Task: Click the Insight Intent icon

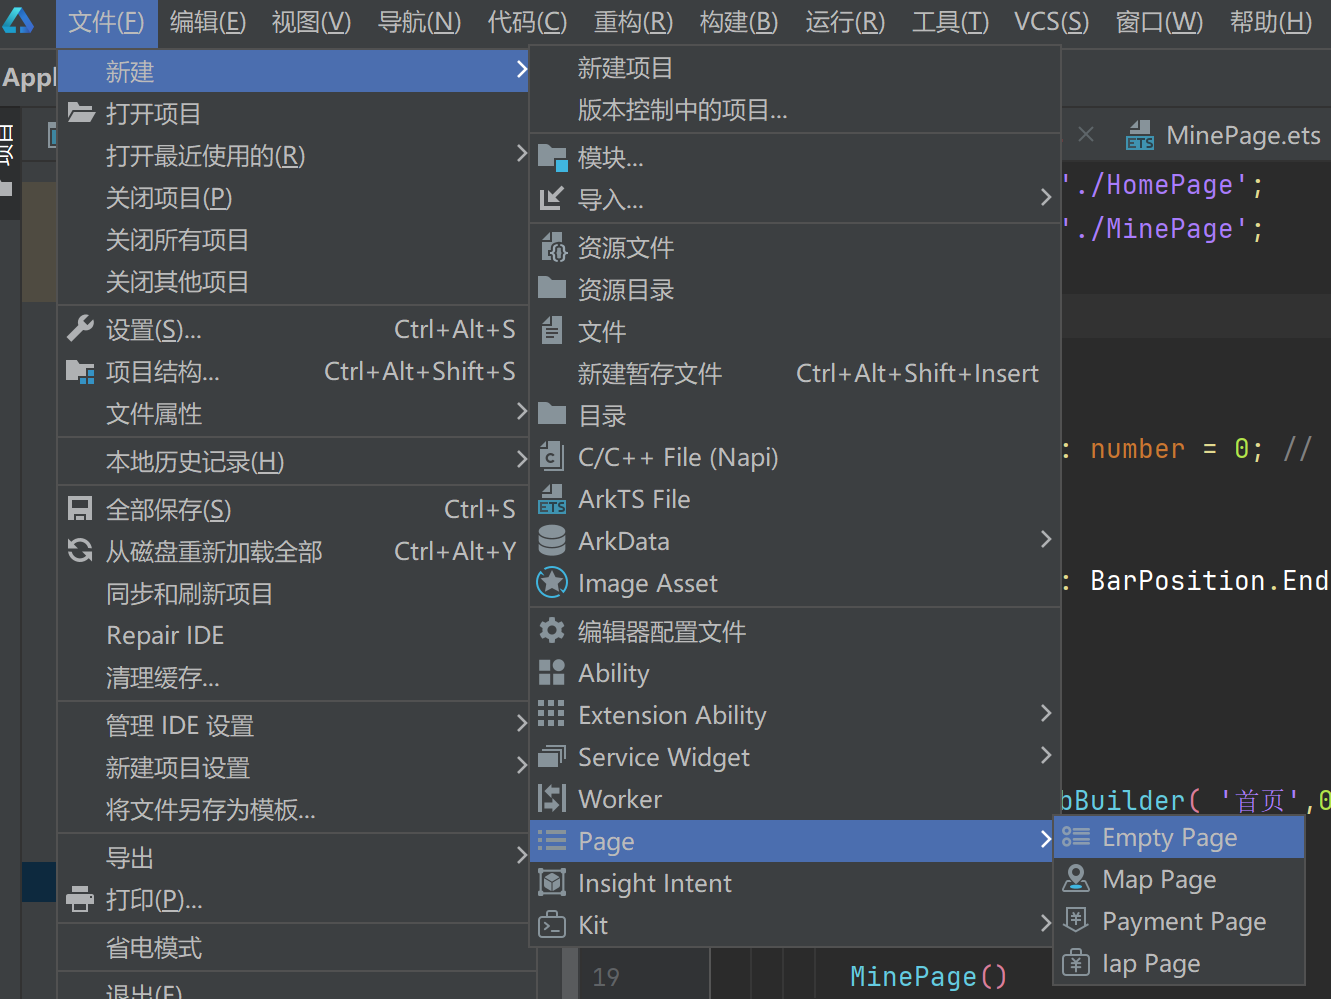Action: (x=552, y=882)
